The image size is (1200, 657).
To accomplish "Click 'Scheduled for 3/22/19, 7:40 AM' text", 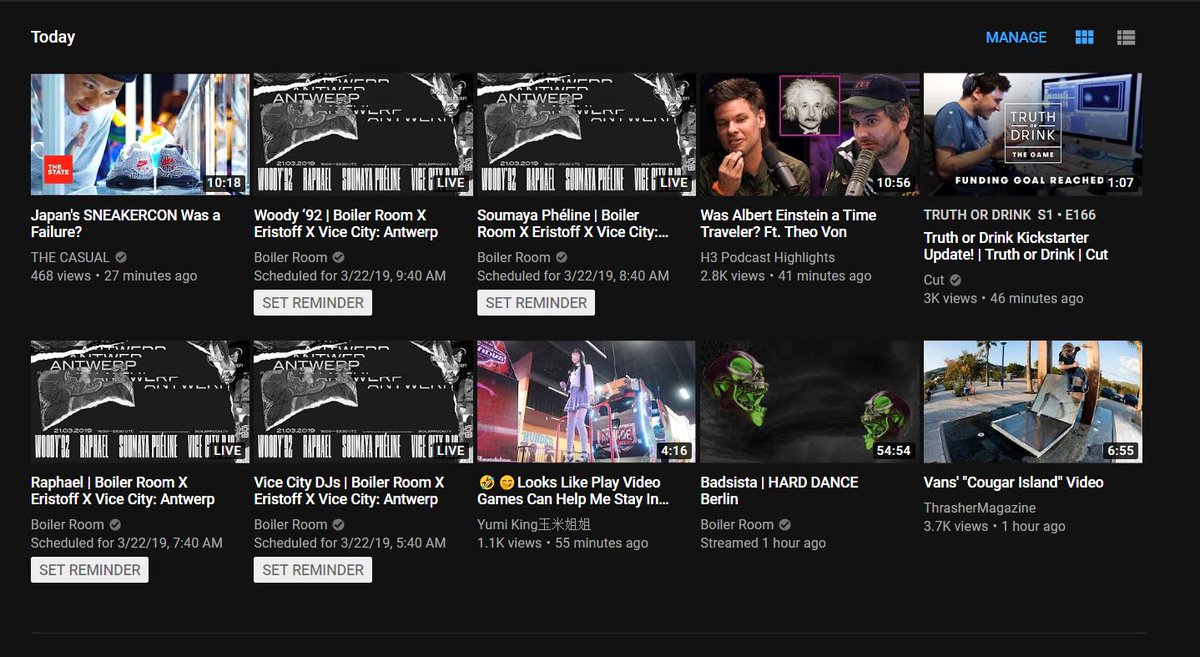I will [127, 543].
